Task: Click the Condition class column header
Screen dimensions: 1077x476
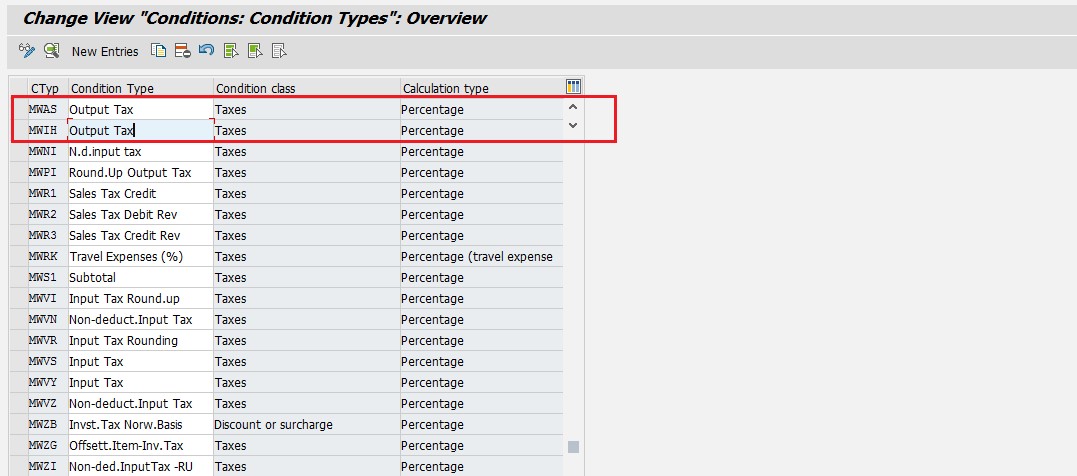Action: pos(306,88)
